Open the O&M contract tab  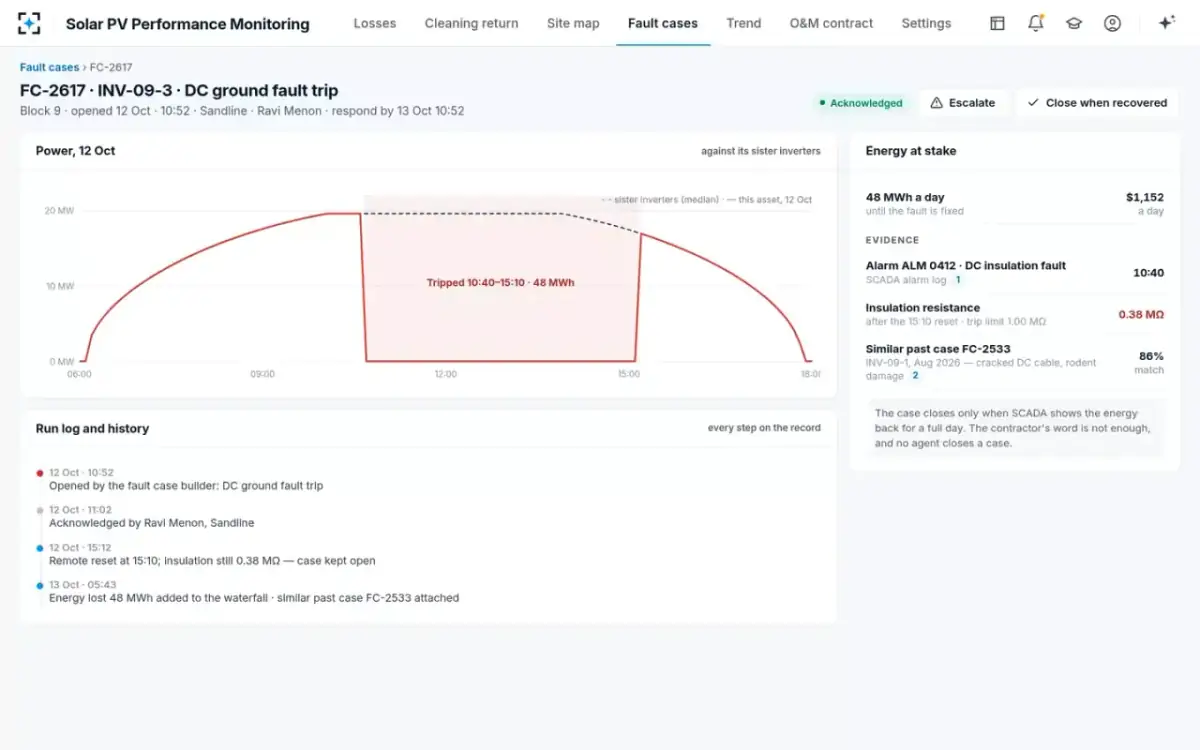[831, 23]
